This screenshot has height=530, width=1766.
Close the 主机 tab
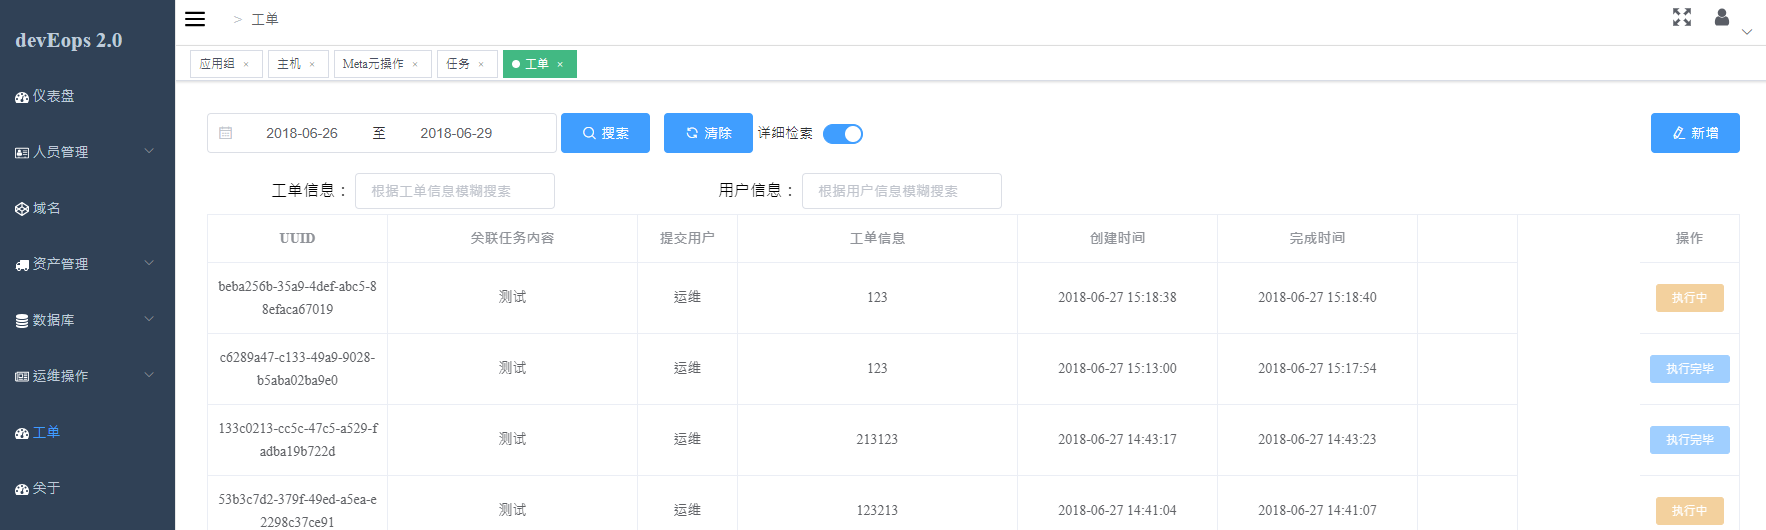click(x=312, y=65)
